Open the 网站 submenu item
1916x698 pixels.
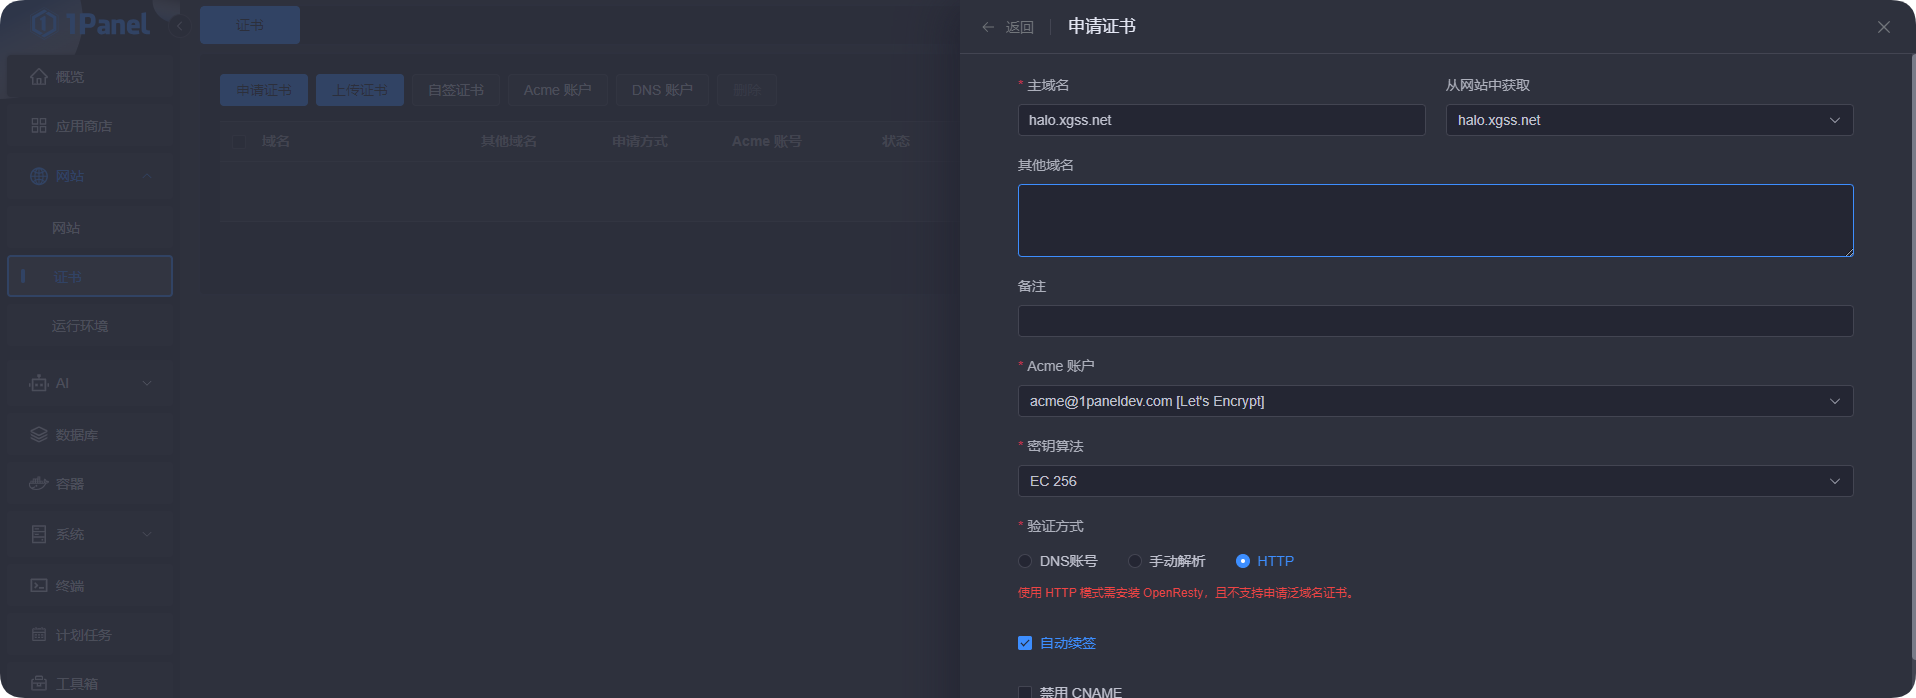click(90, 228)
